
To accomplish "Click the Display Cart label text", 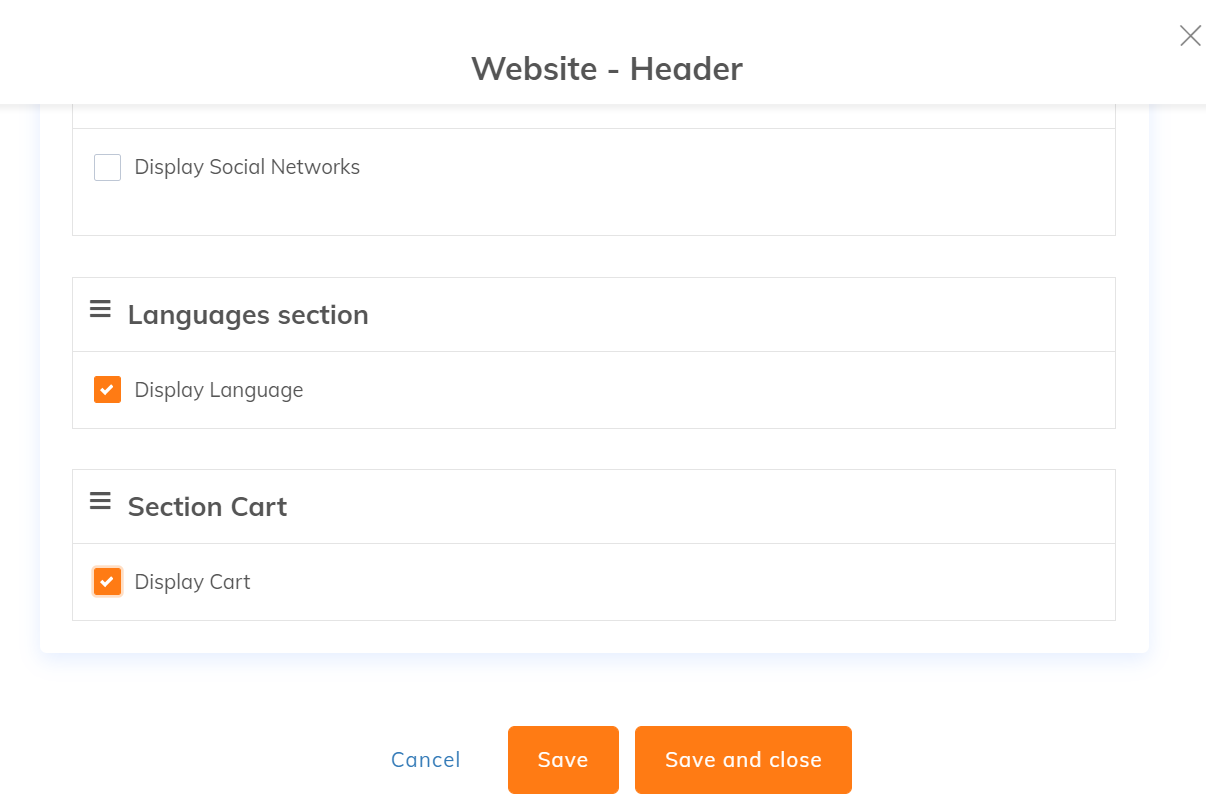I will 192,582.
